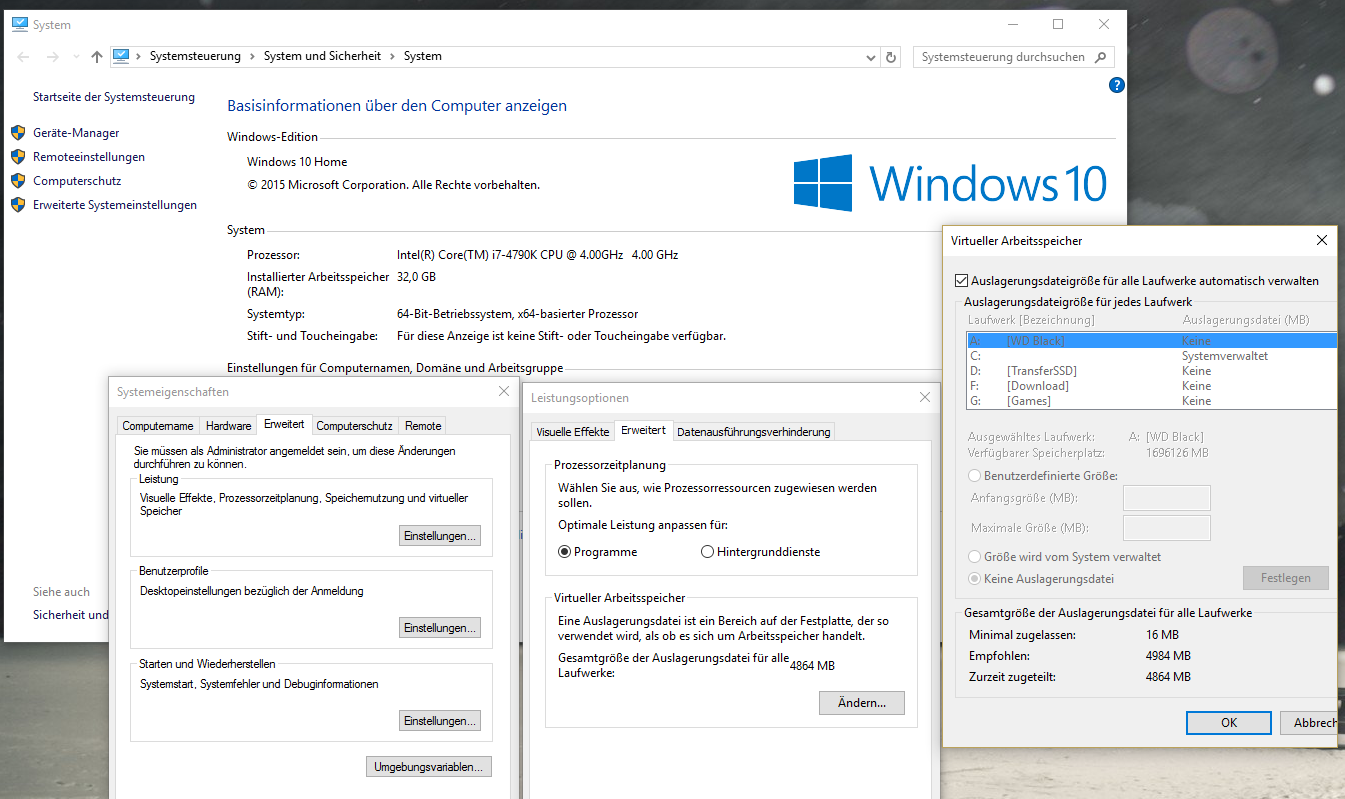
Task: Select the Programme radio button
Action: tap(565, 551)
